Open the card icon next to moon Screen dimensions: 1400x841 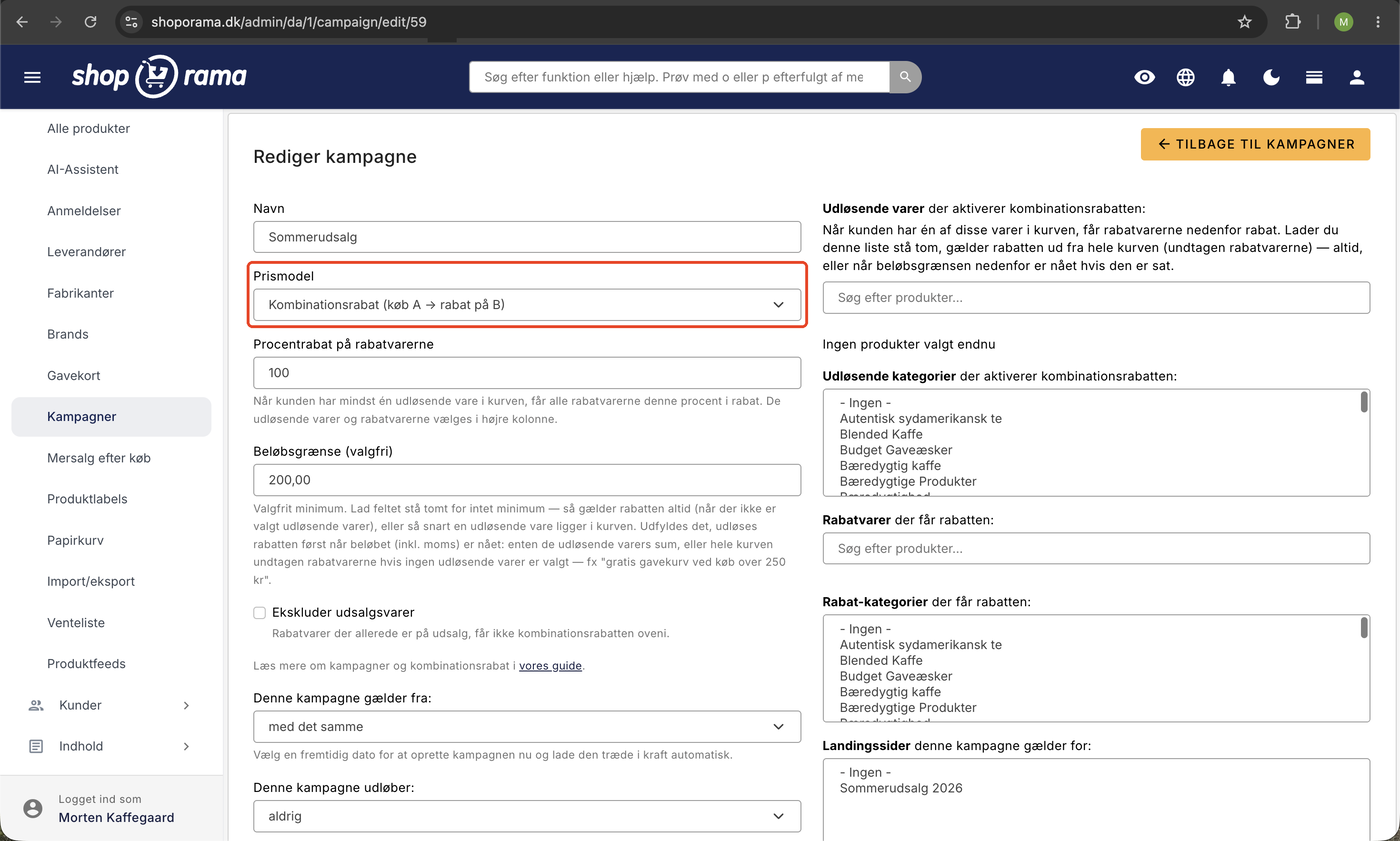coord(1314,77)
